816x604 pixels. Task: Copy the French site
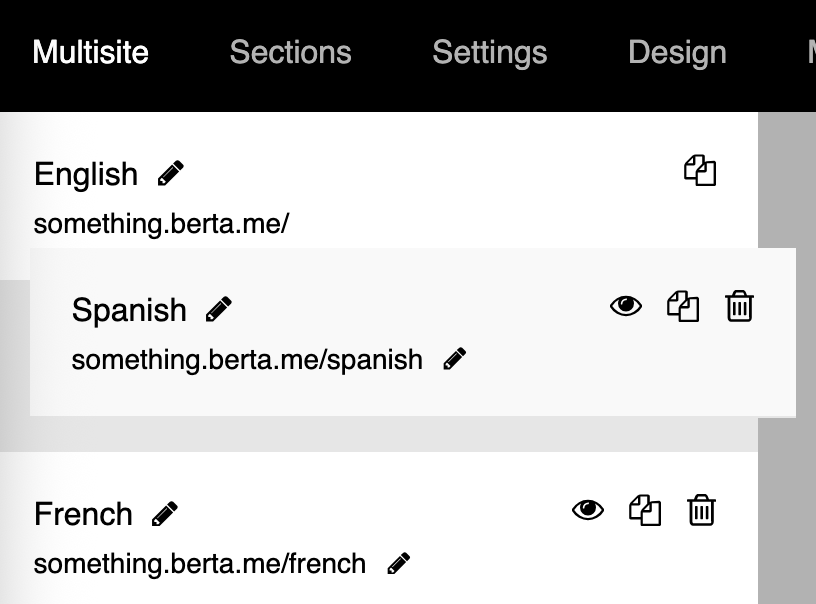coord(645,510)
